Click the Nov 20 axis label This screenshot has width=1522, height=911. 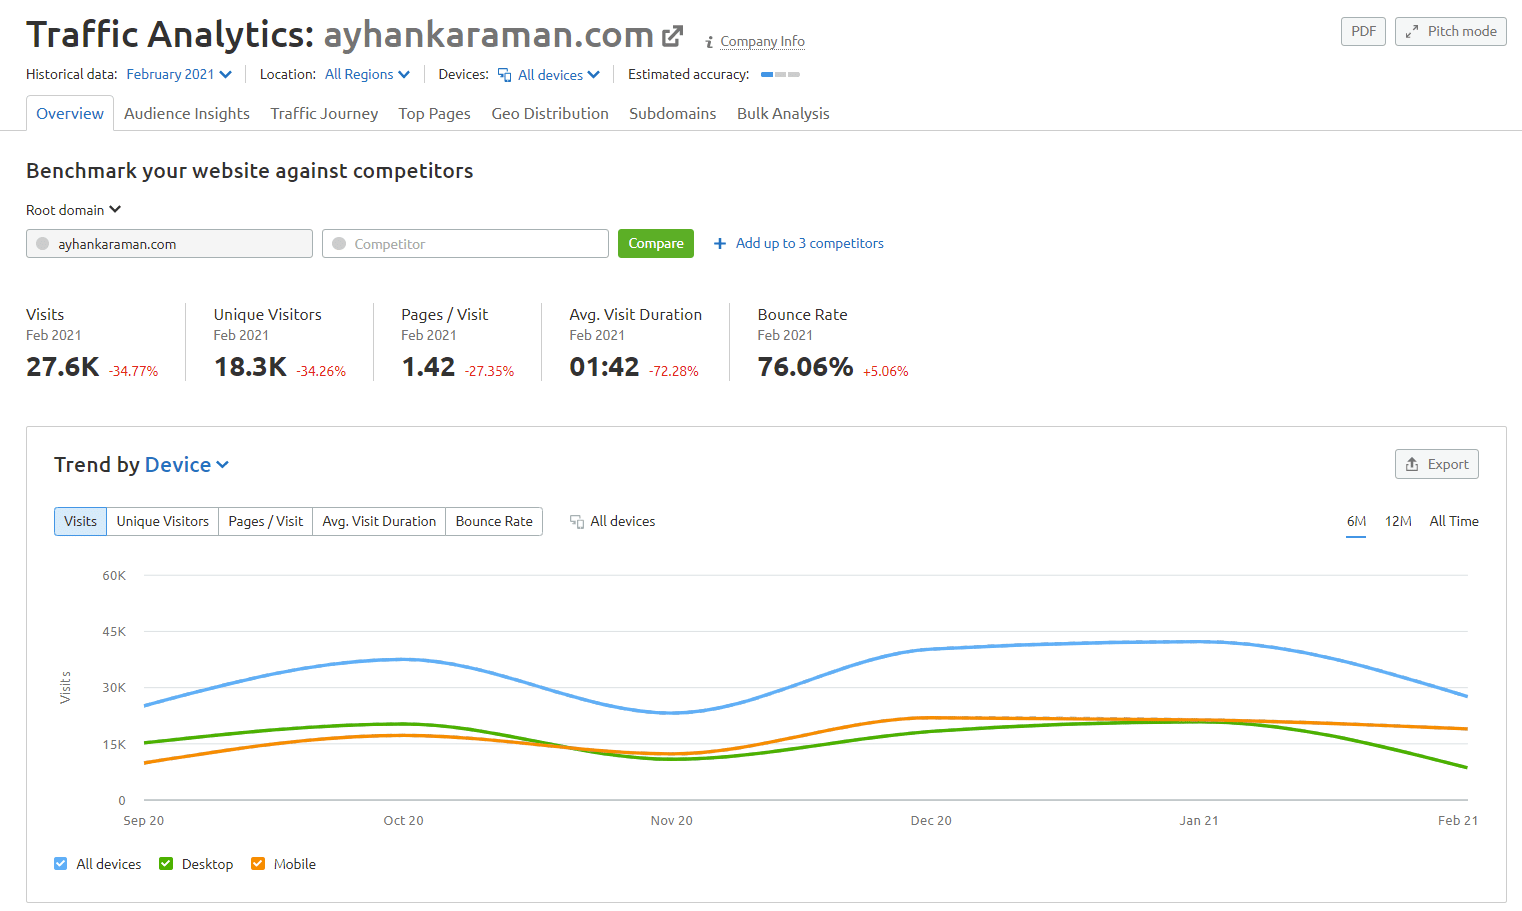click(x=672, y=821)
